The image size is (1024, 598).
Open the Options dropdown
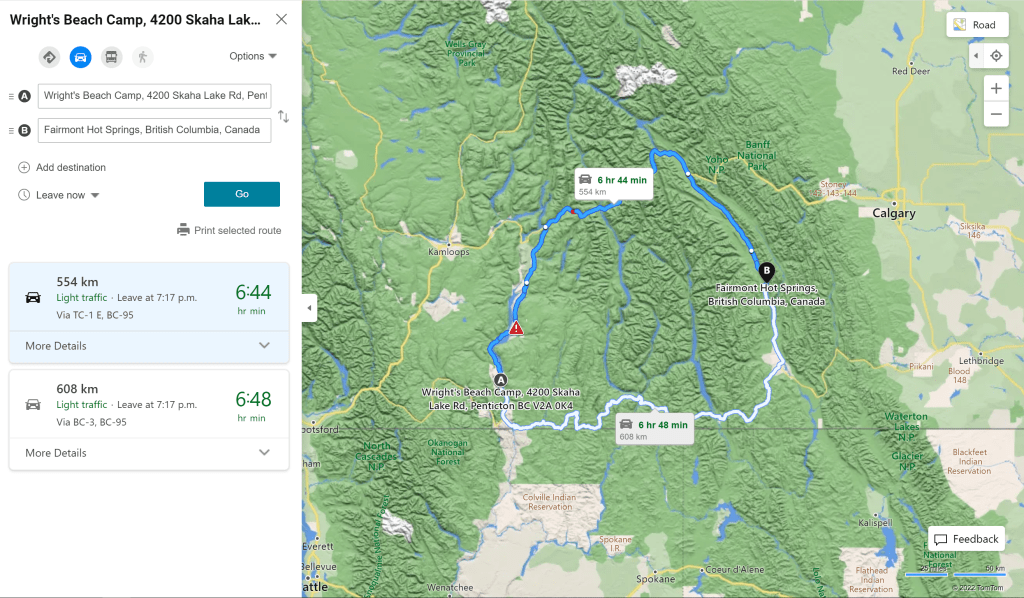point(253,56)
